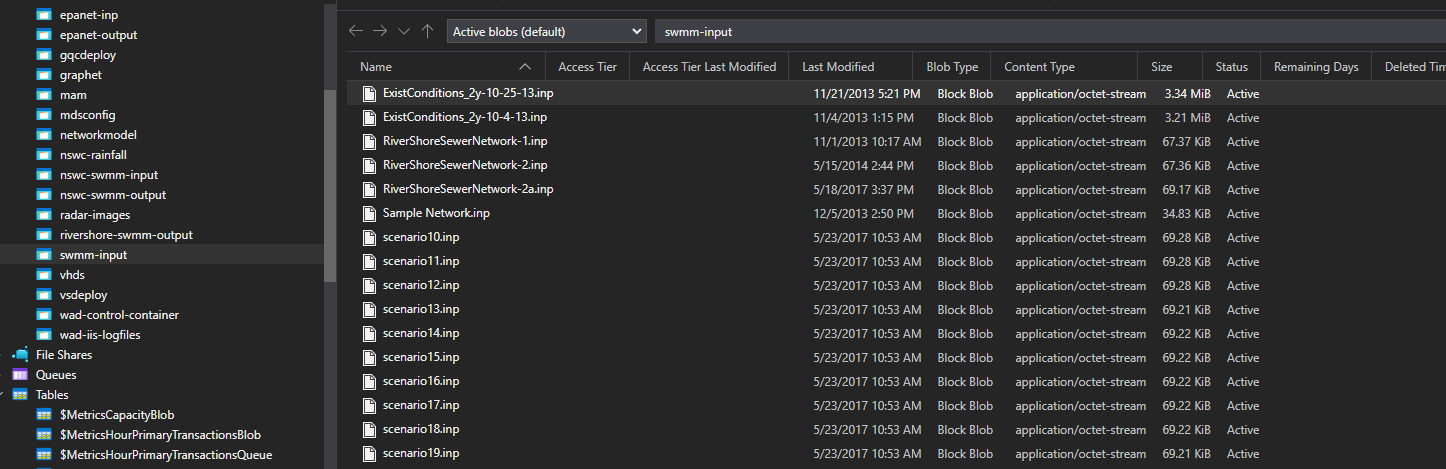Click the swmm-input path field
The width and height of the screenshot is (1446, 469).
(1050, 31)
